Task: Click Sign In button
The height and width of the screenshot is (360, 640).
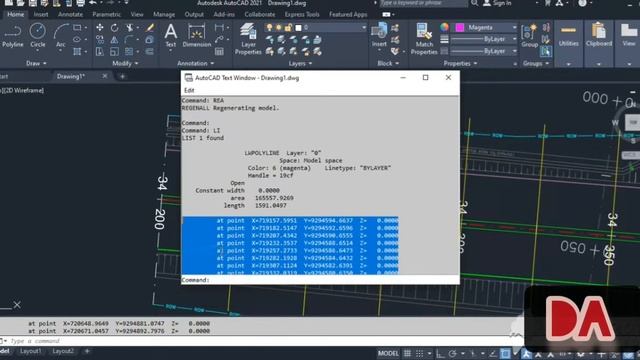Action: 497,3
